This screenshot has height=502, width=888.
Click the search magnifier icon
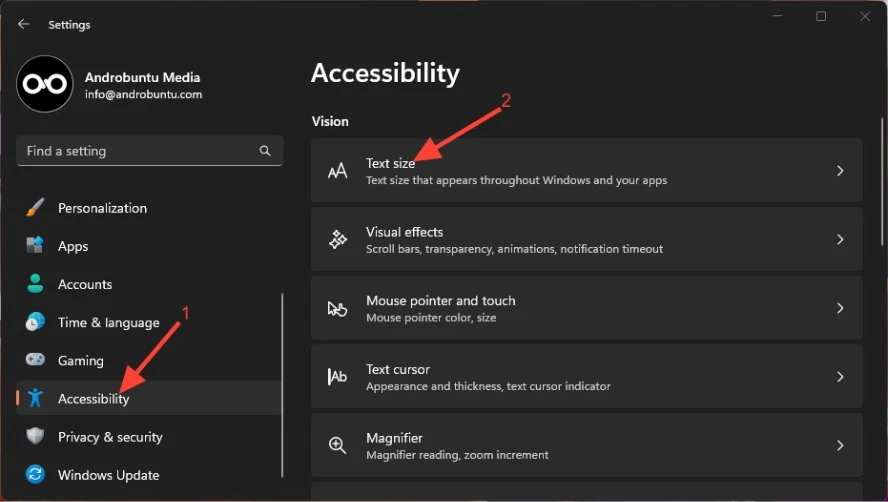tap(265, 151)
